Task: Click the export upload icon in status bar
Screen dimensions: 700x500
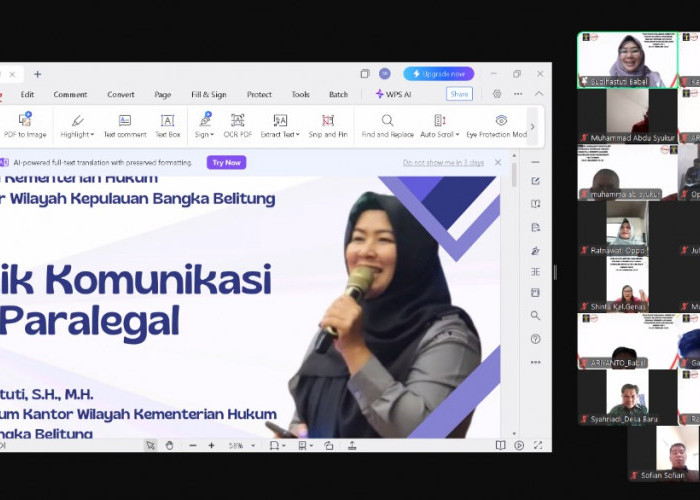Action: pyautogui.click(x=352, y=445)
